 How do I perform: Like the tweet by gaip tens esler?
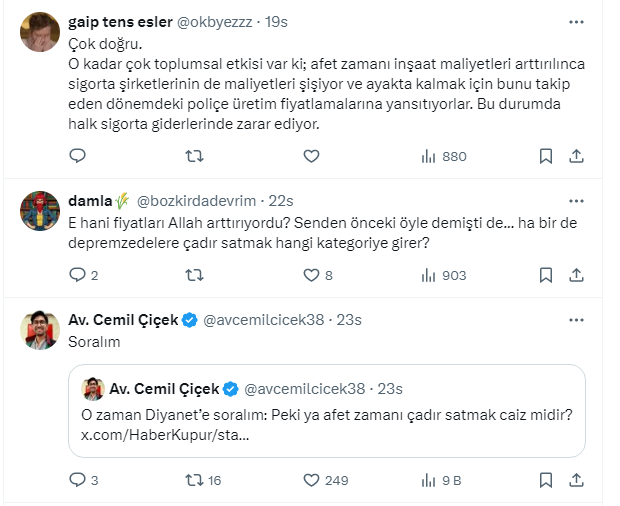[x=311, y=156]
